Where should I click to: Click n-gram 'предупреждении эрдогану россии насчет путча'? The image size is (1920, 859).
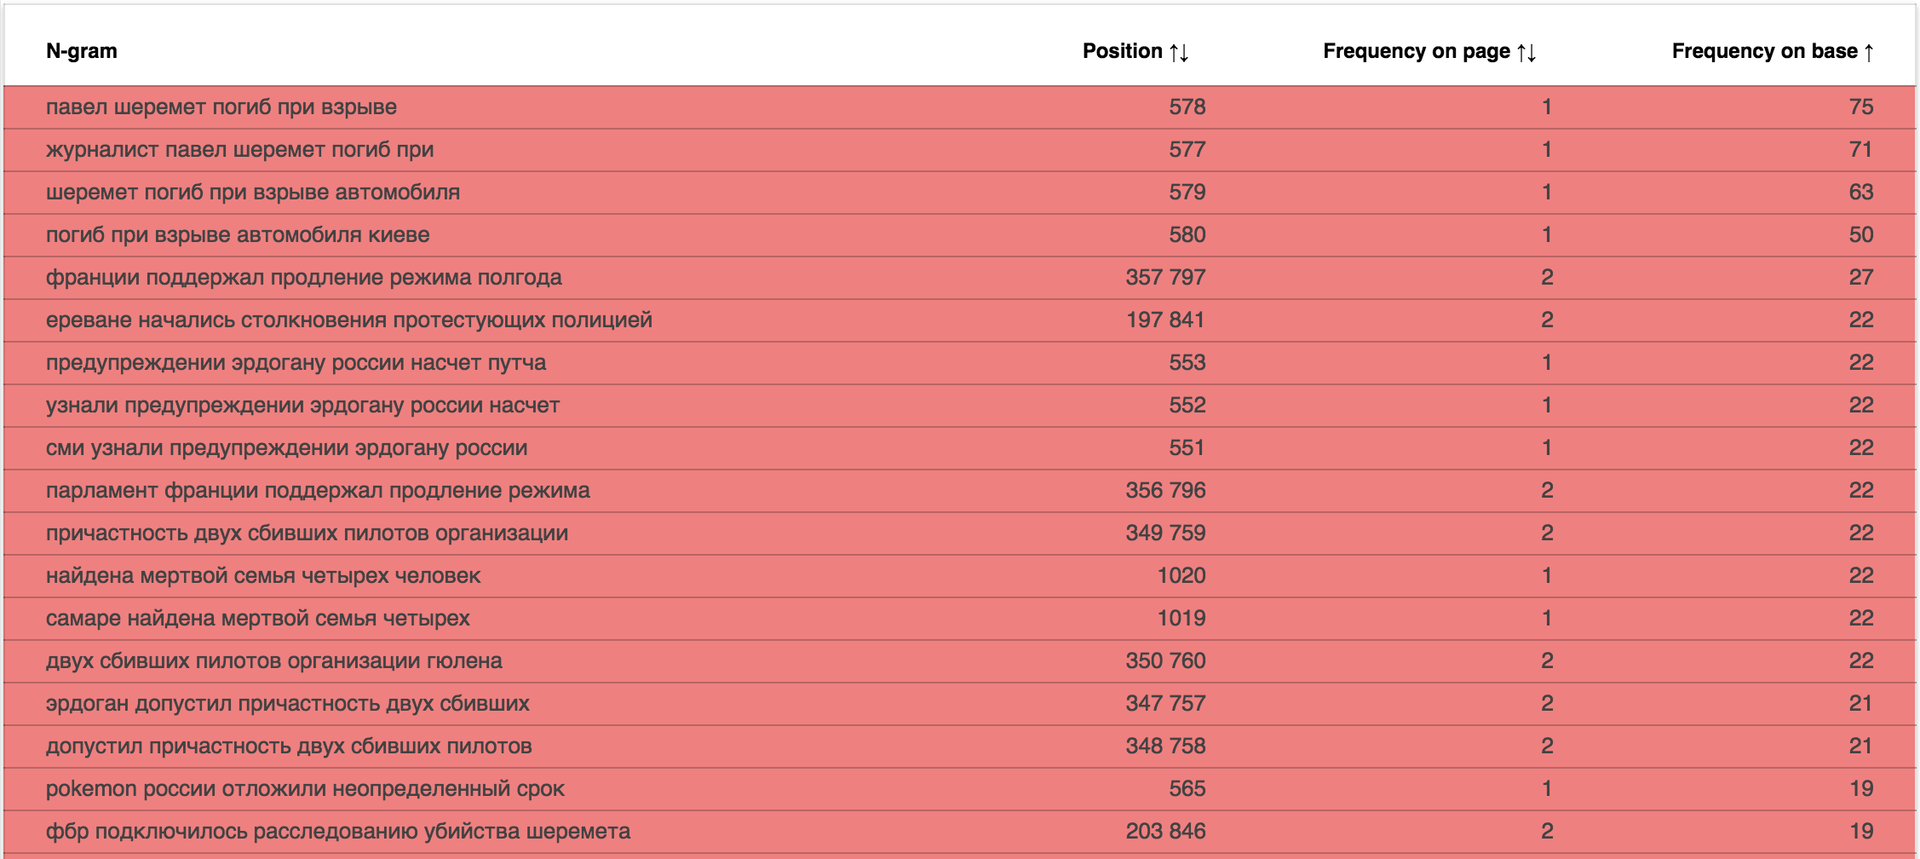295,363
